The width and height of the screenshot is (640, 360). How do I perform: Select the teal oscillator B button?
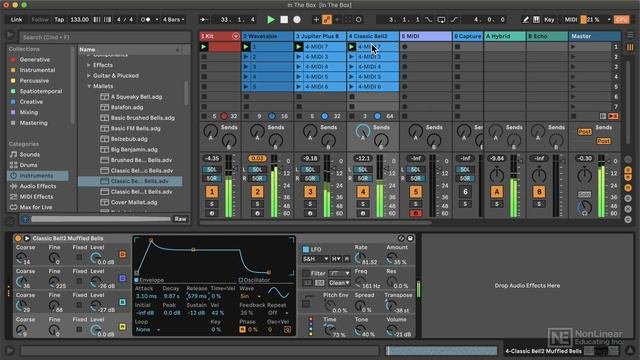tap(122, 302)
